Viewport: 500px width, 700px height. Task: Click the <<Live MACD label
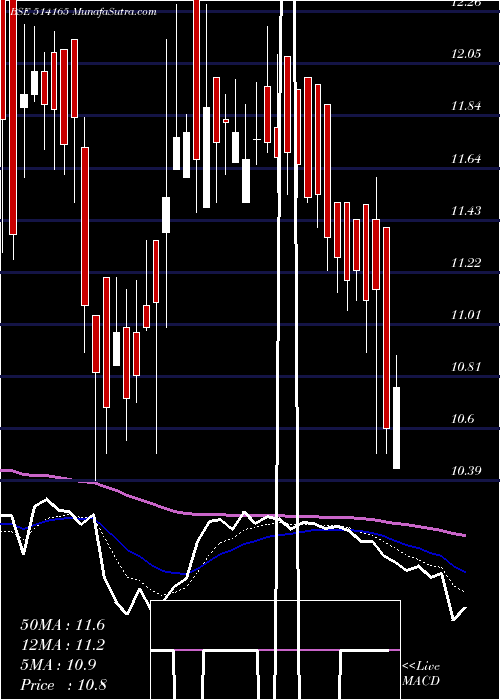coord(421,673)
